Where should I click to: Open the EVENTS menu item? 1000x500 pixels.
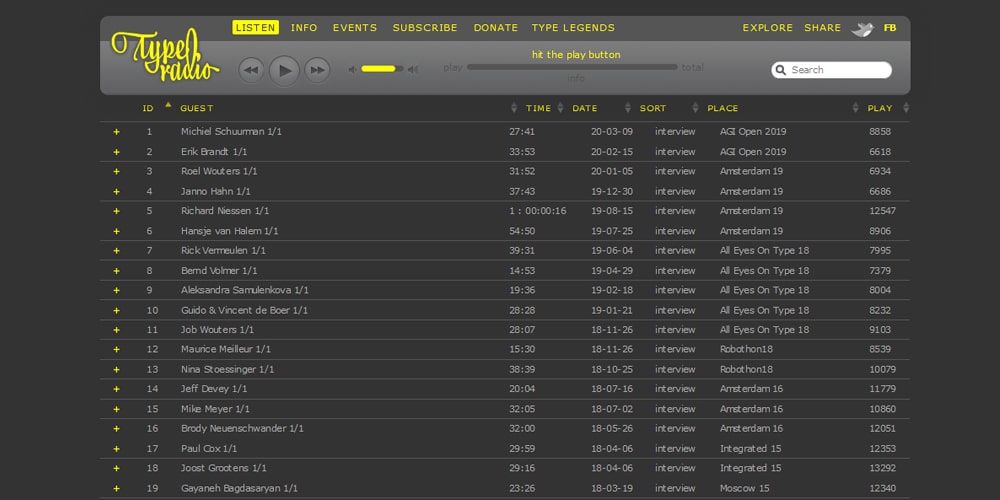pyautogui.click(x=355, y=28)
